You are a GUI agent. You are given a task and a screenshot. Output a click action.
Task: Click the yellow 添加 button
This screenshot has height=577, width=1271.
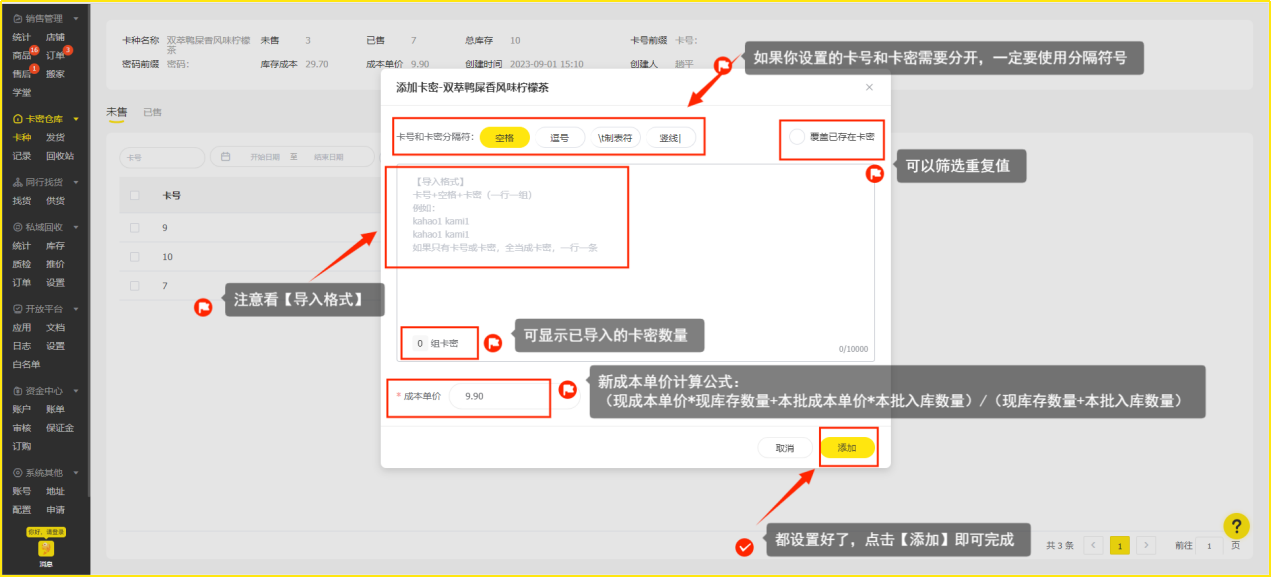coord(847,448)
